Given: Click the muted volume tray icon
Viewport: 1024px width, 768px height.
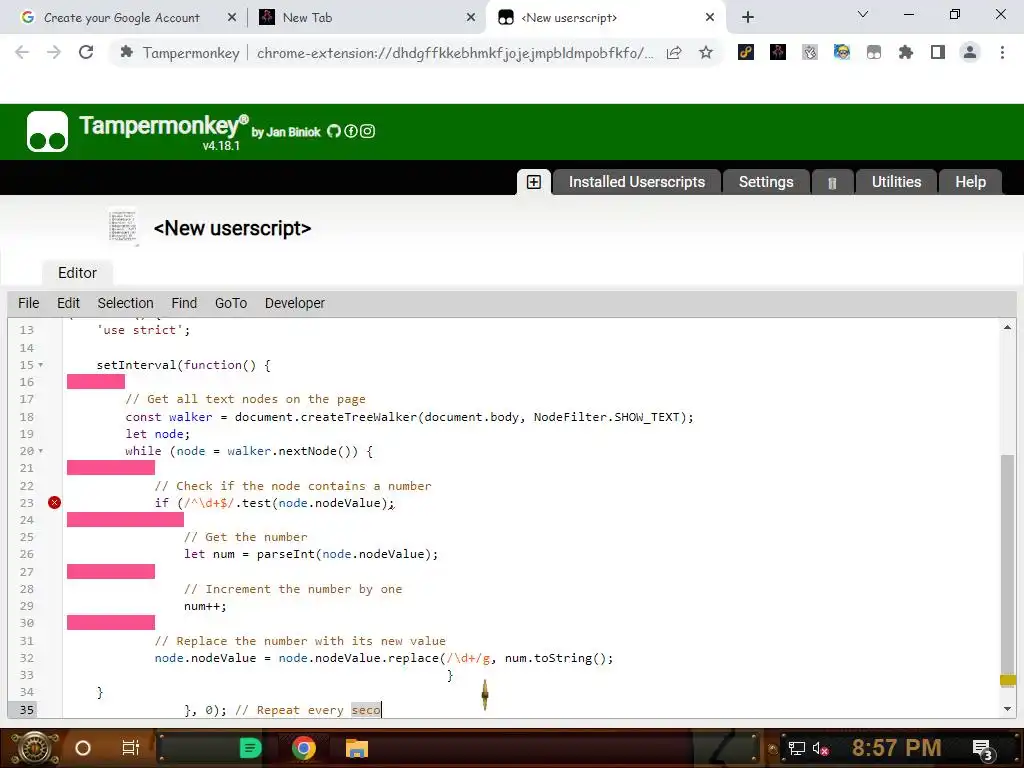Looking at the screenshot, I should pos(820,748).
